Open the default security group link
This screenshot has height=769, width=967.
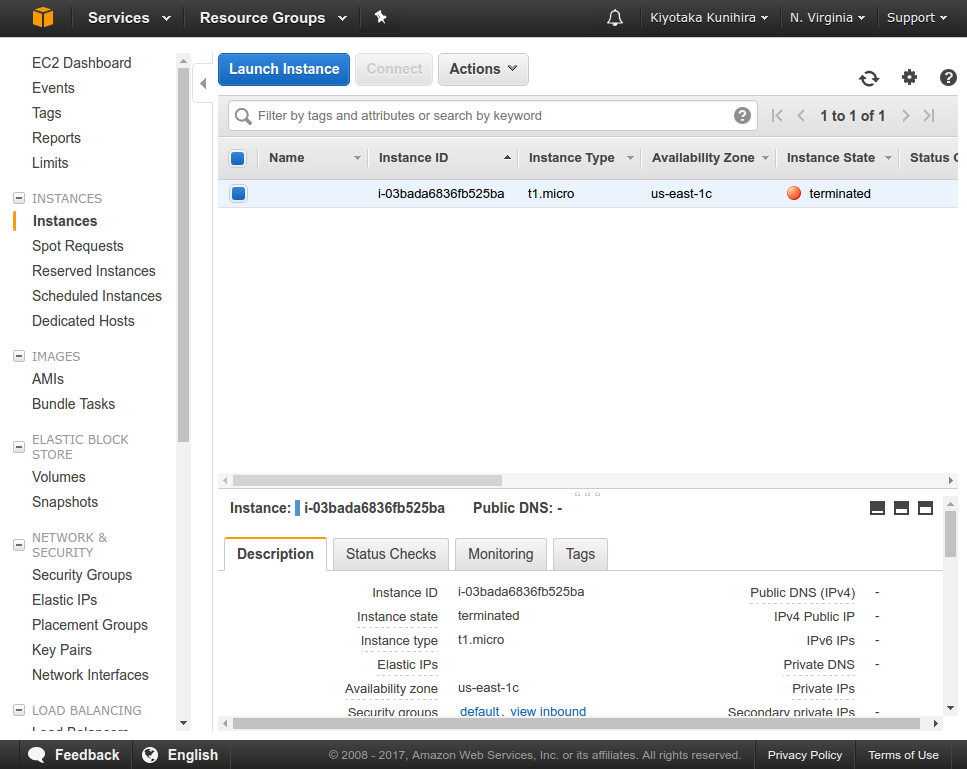pyautogui.click(x=479, y=712)
